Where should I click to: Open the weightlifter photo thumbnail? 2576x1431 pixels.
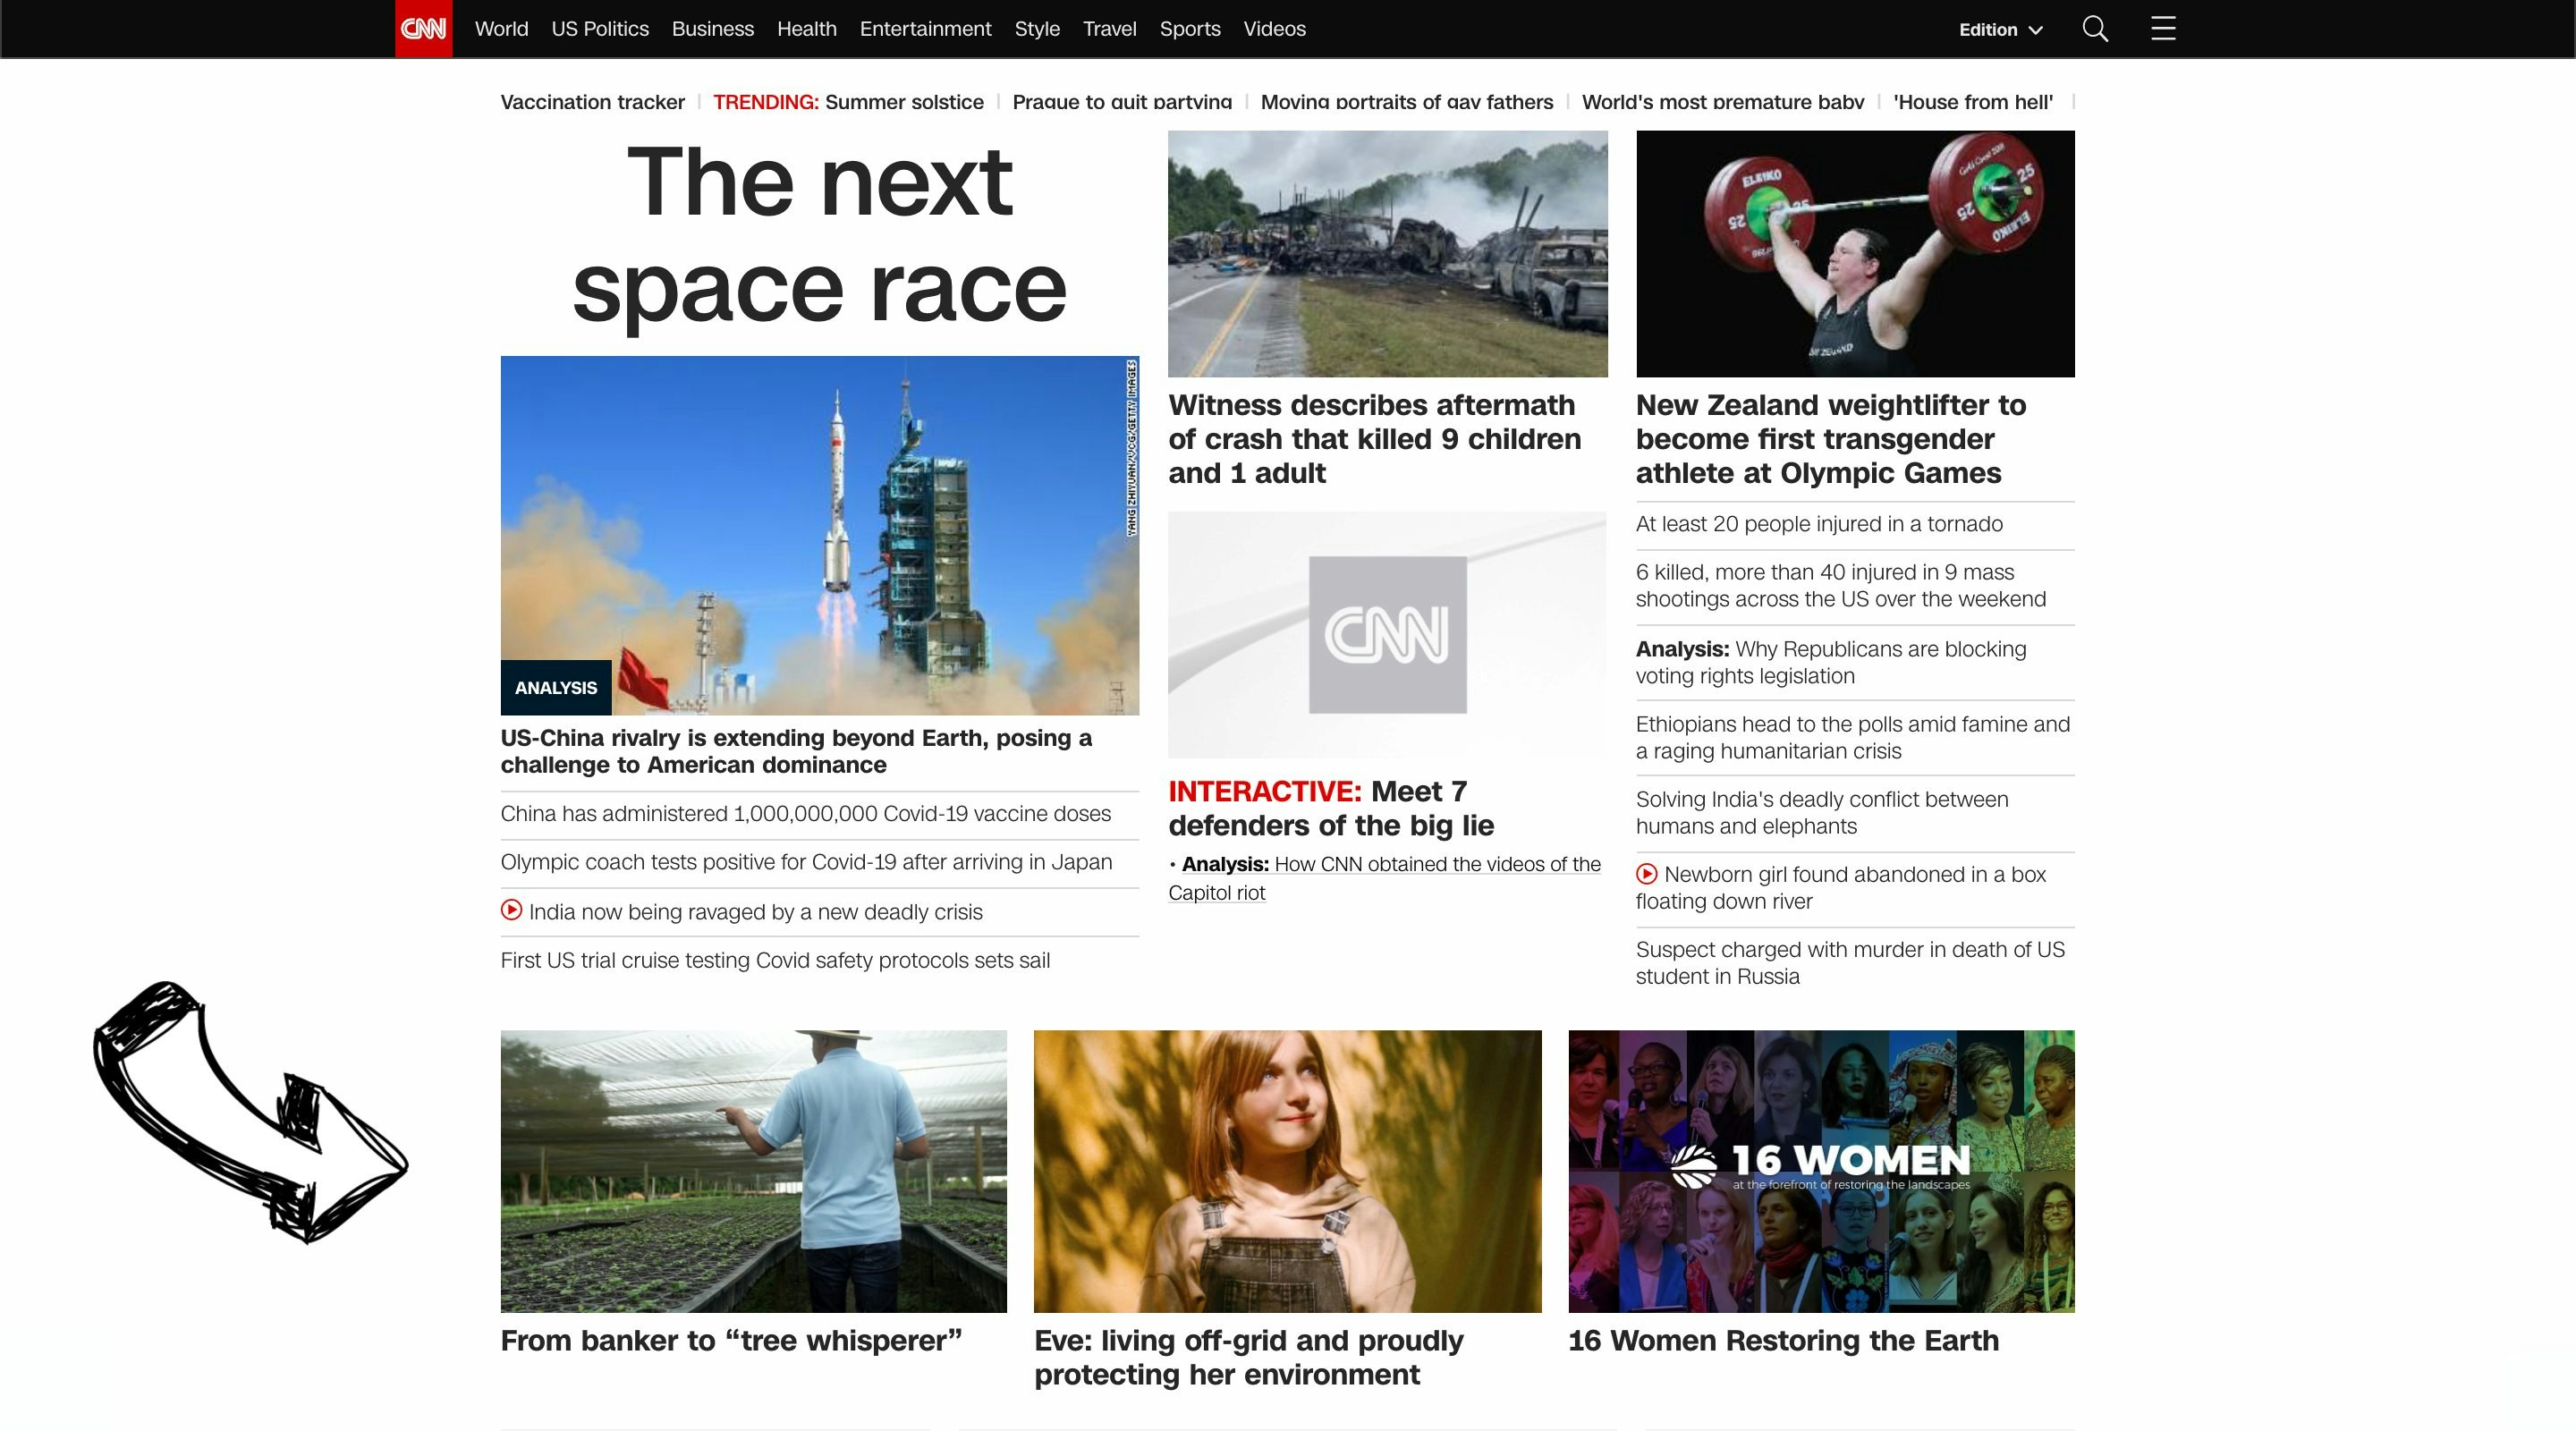1854,253
